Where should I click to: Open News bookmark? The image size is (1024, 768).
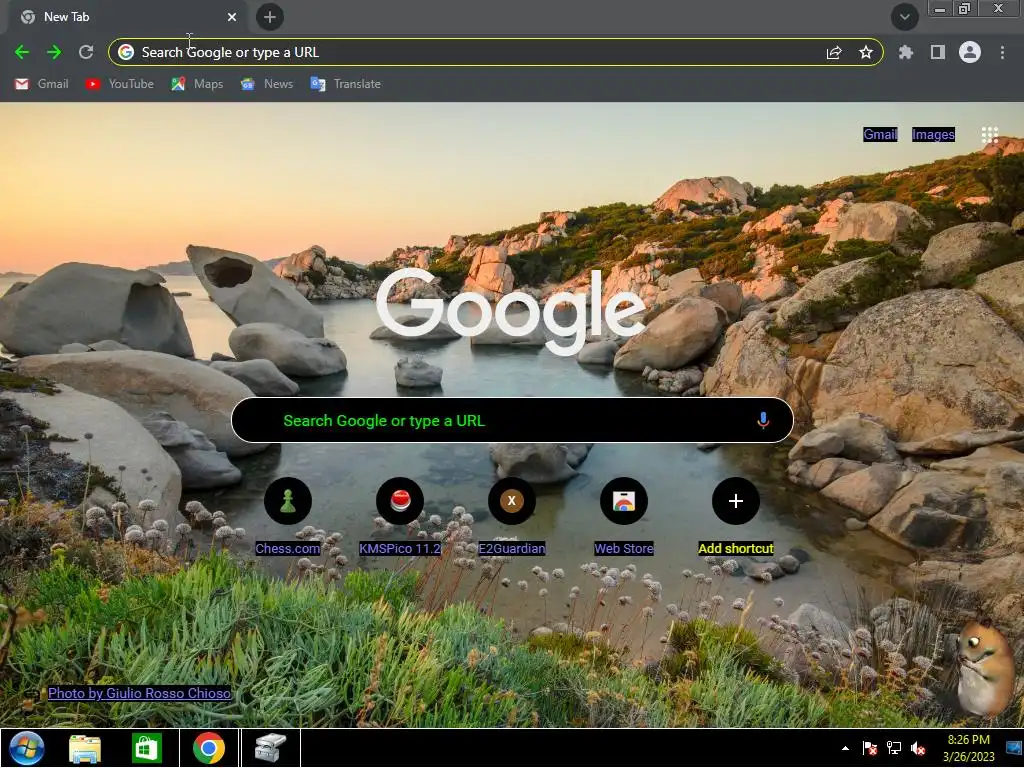click(x=267, y=84)
